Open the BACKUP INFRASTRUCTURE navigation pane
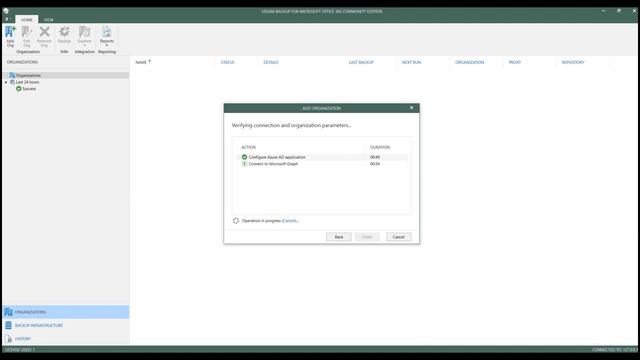This screenshot has width=640, height=360. pyautogui.click(x=66, y=325)
